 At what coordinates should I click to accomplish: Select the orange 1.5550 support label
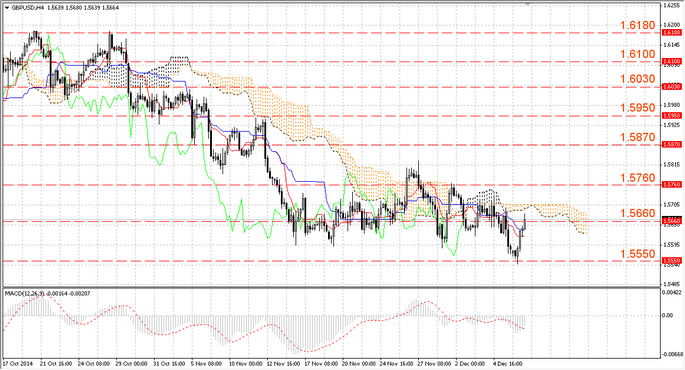pos(638,254)
